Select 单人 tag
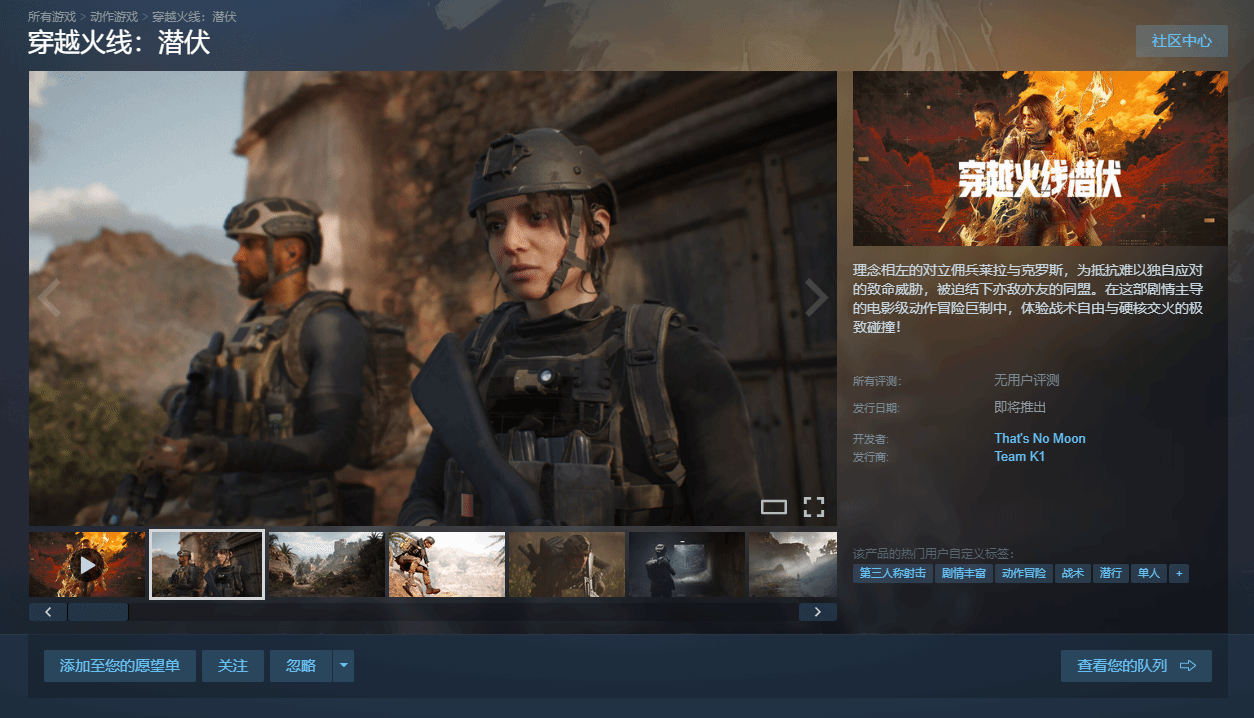 tap(1148, 574)
